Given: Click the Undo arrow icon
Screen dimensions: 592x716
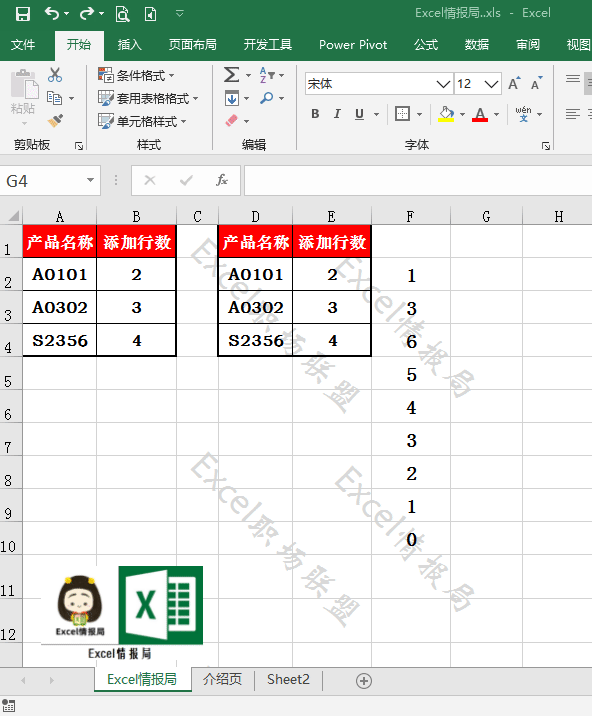Looking at the screenshot, I should click(52, 14).
